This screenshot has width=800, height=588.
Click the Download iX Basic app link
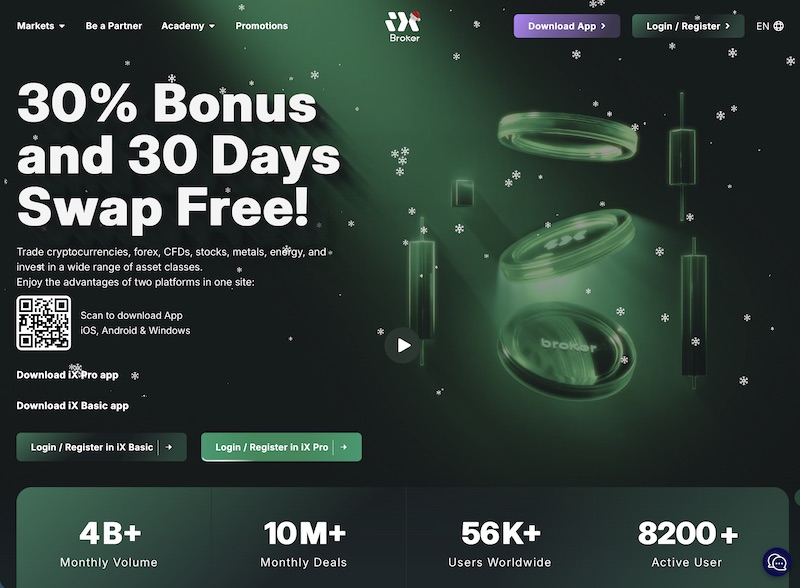tap(72, 406)
